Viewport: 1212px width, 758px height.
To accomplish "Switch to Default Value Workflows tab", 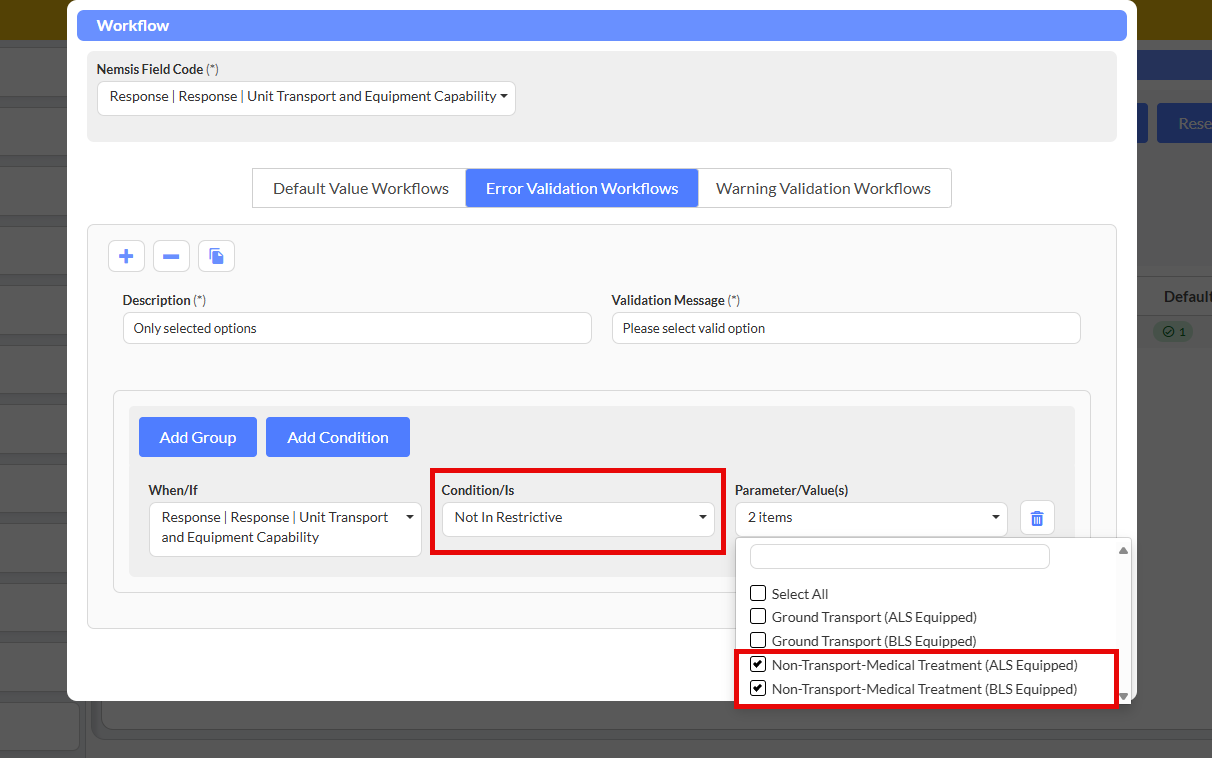I will click(360, 188).
